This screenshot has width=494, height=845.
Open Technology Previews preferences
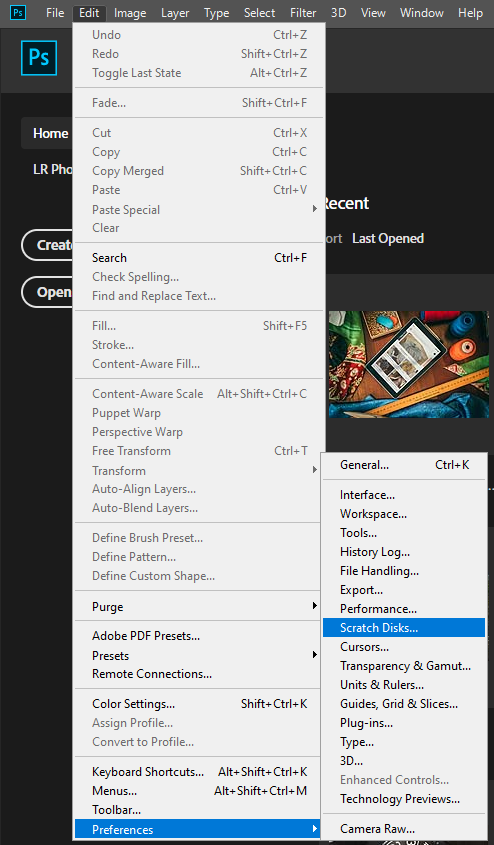pos(404,799)
